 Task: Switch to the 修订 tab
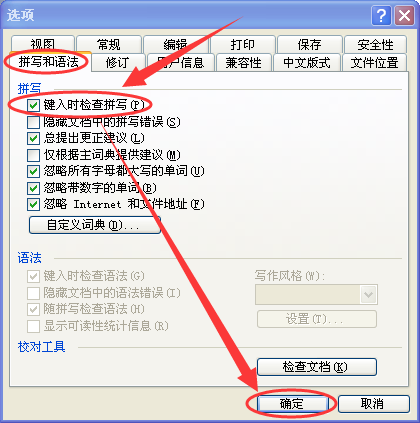(118, 62)
